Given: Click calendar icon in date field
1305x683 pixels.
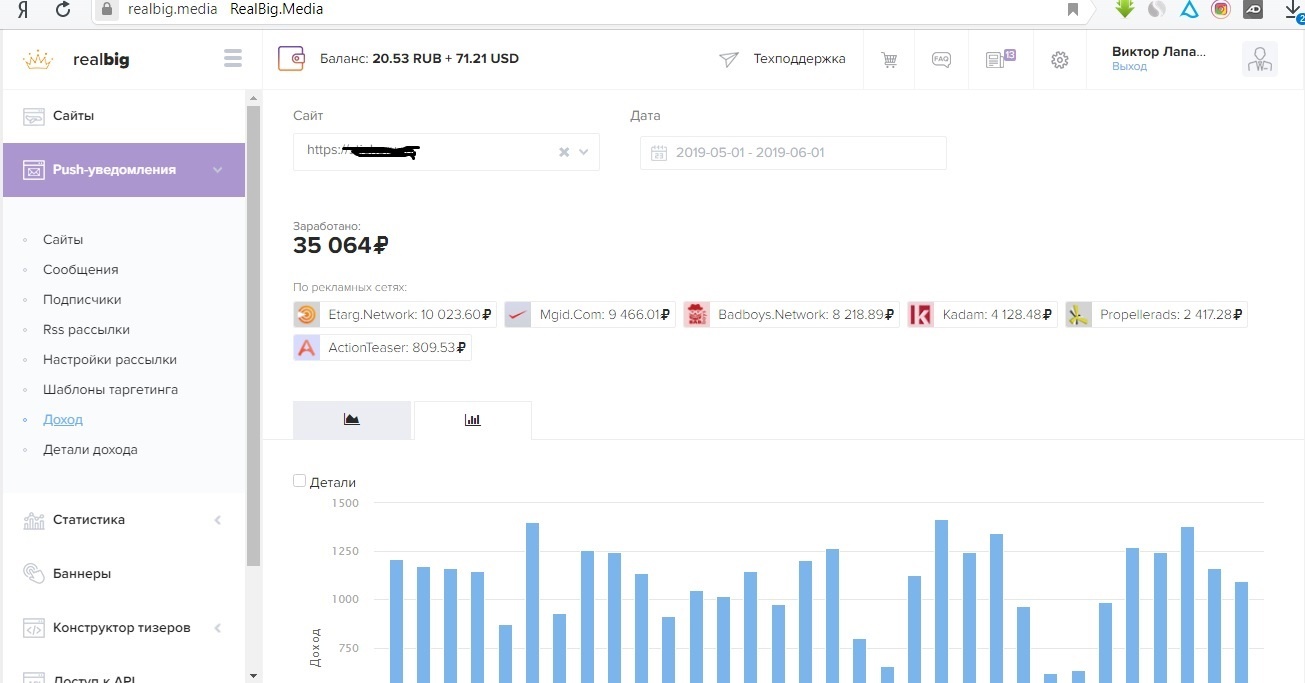Looking at the screenshot, I should [659, 153].
